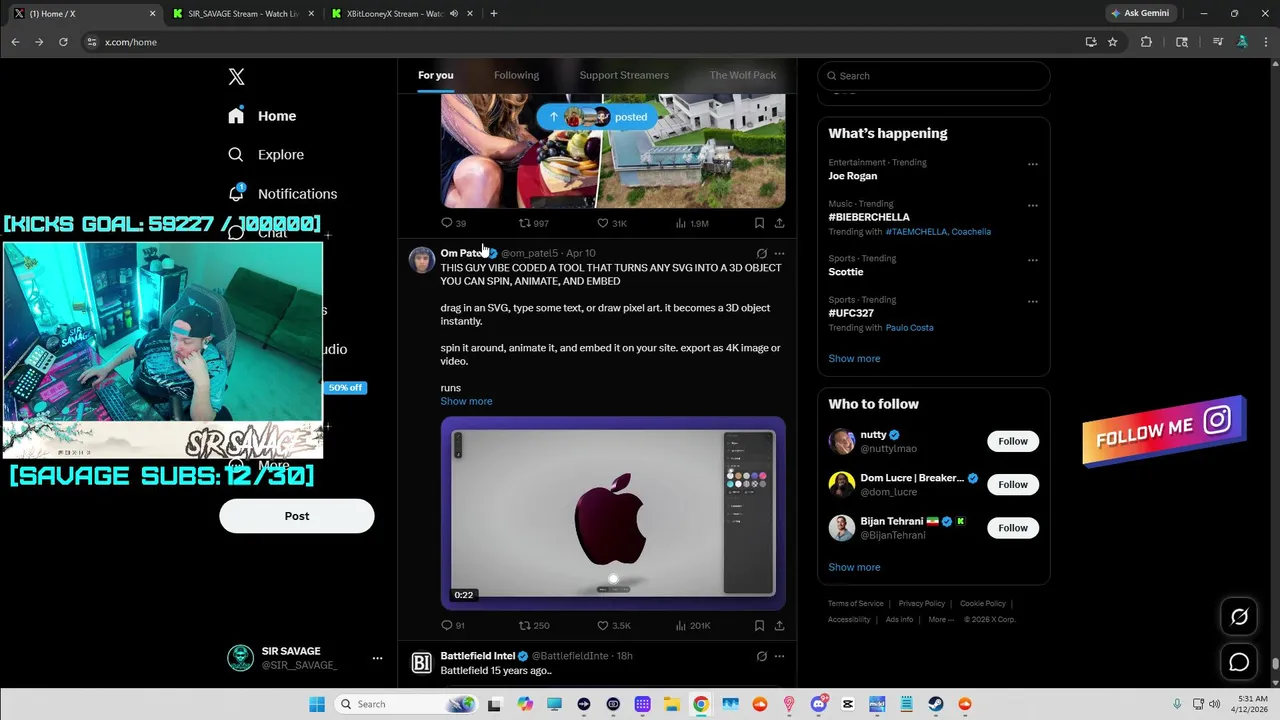This screenshot has height=720, width=1280.
Task: Open options for the Joe Rogan trend
Action: pos(1032,164)
